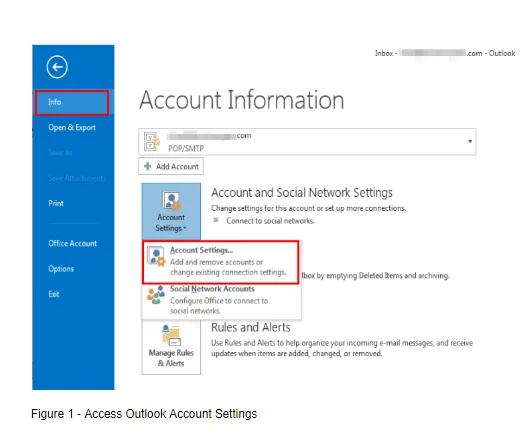Click the greyed-out Save As item
522x432 pixels.
60,153
